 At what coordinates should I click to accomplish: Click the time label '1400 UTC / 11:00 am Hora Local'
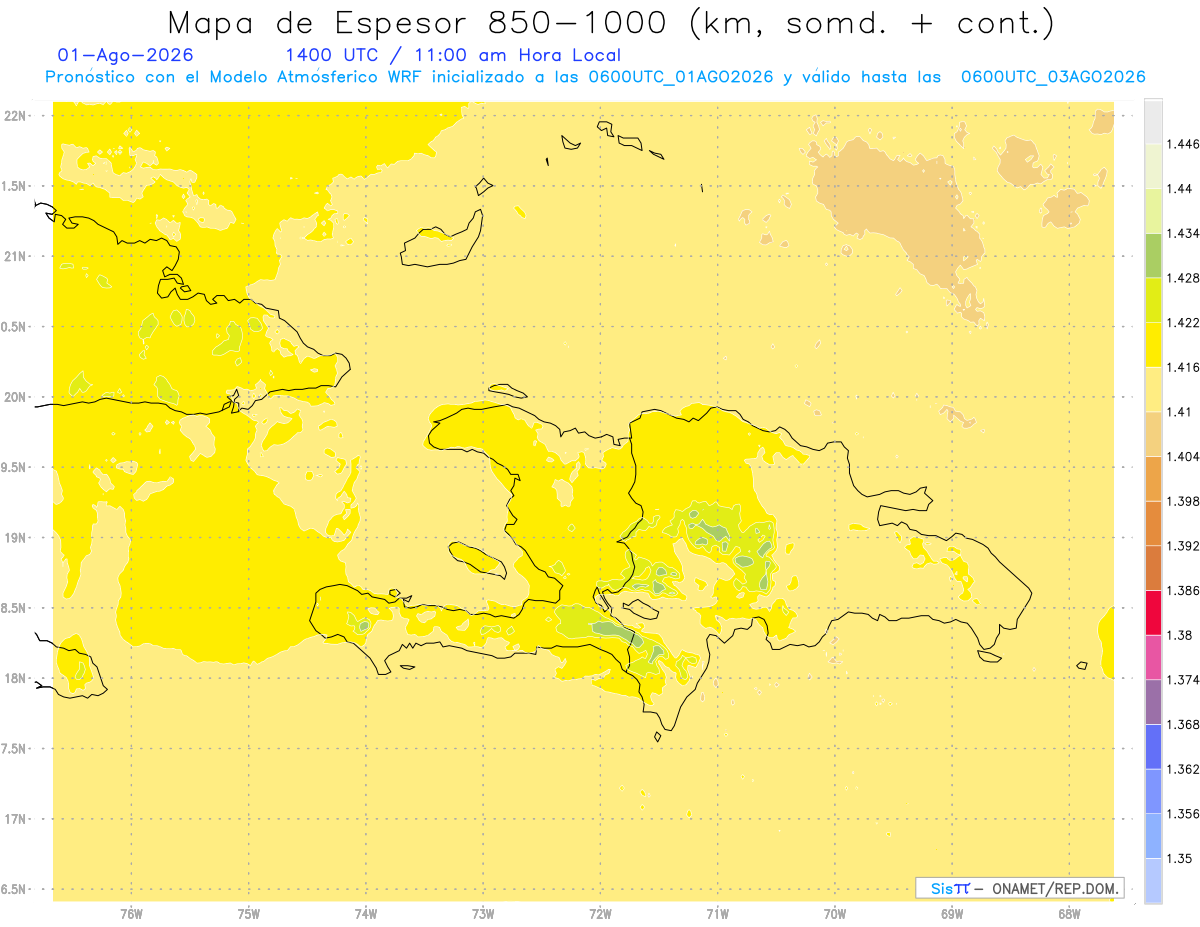pos(453,56)
